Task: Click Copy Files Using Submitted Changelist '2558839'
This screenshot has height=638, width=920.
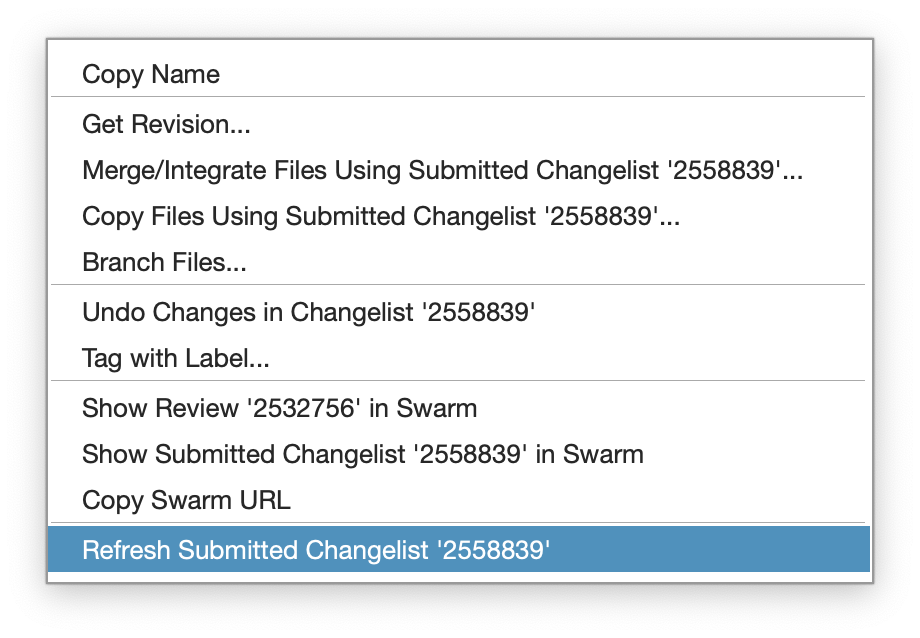Action: (459, 216)
